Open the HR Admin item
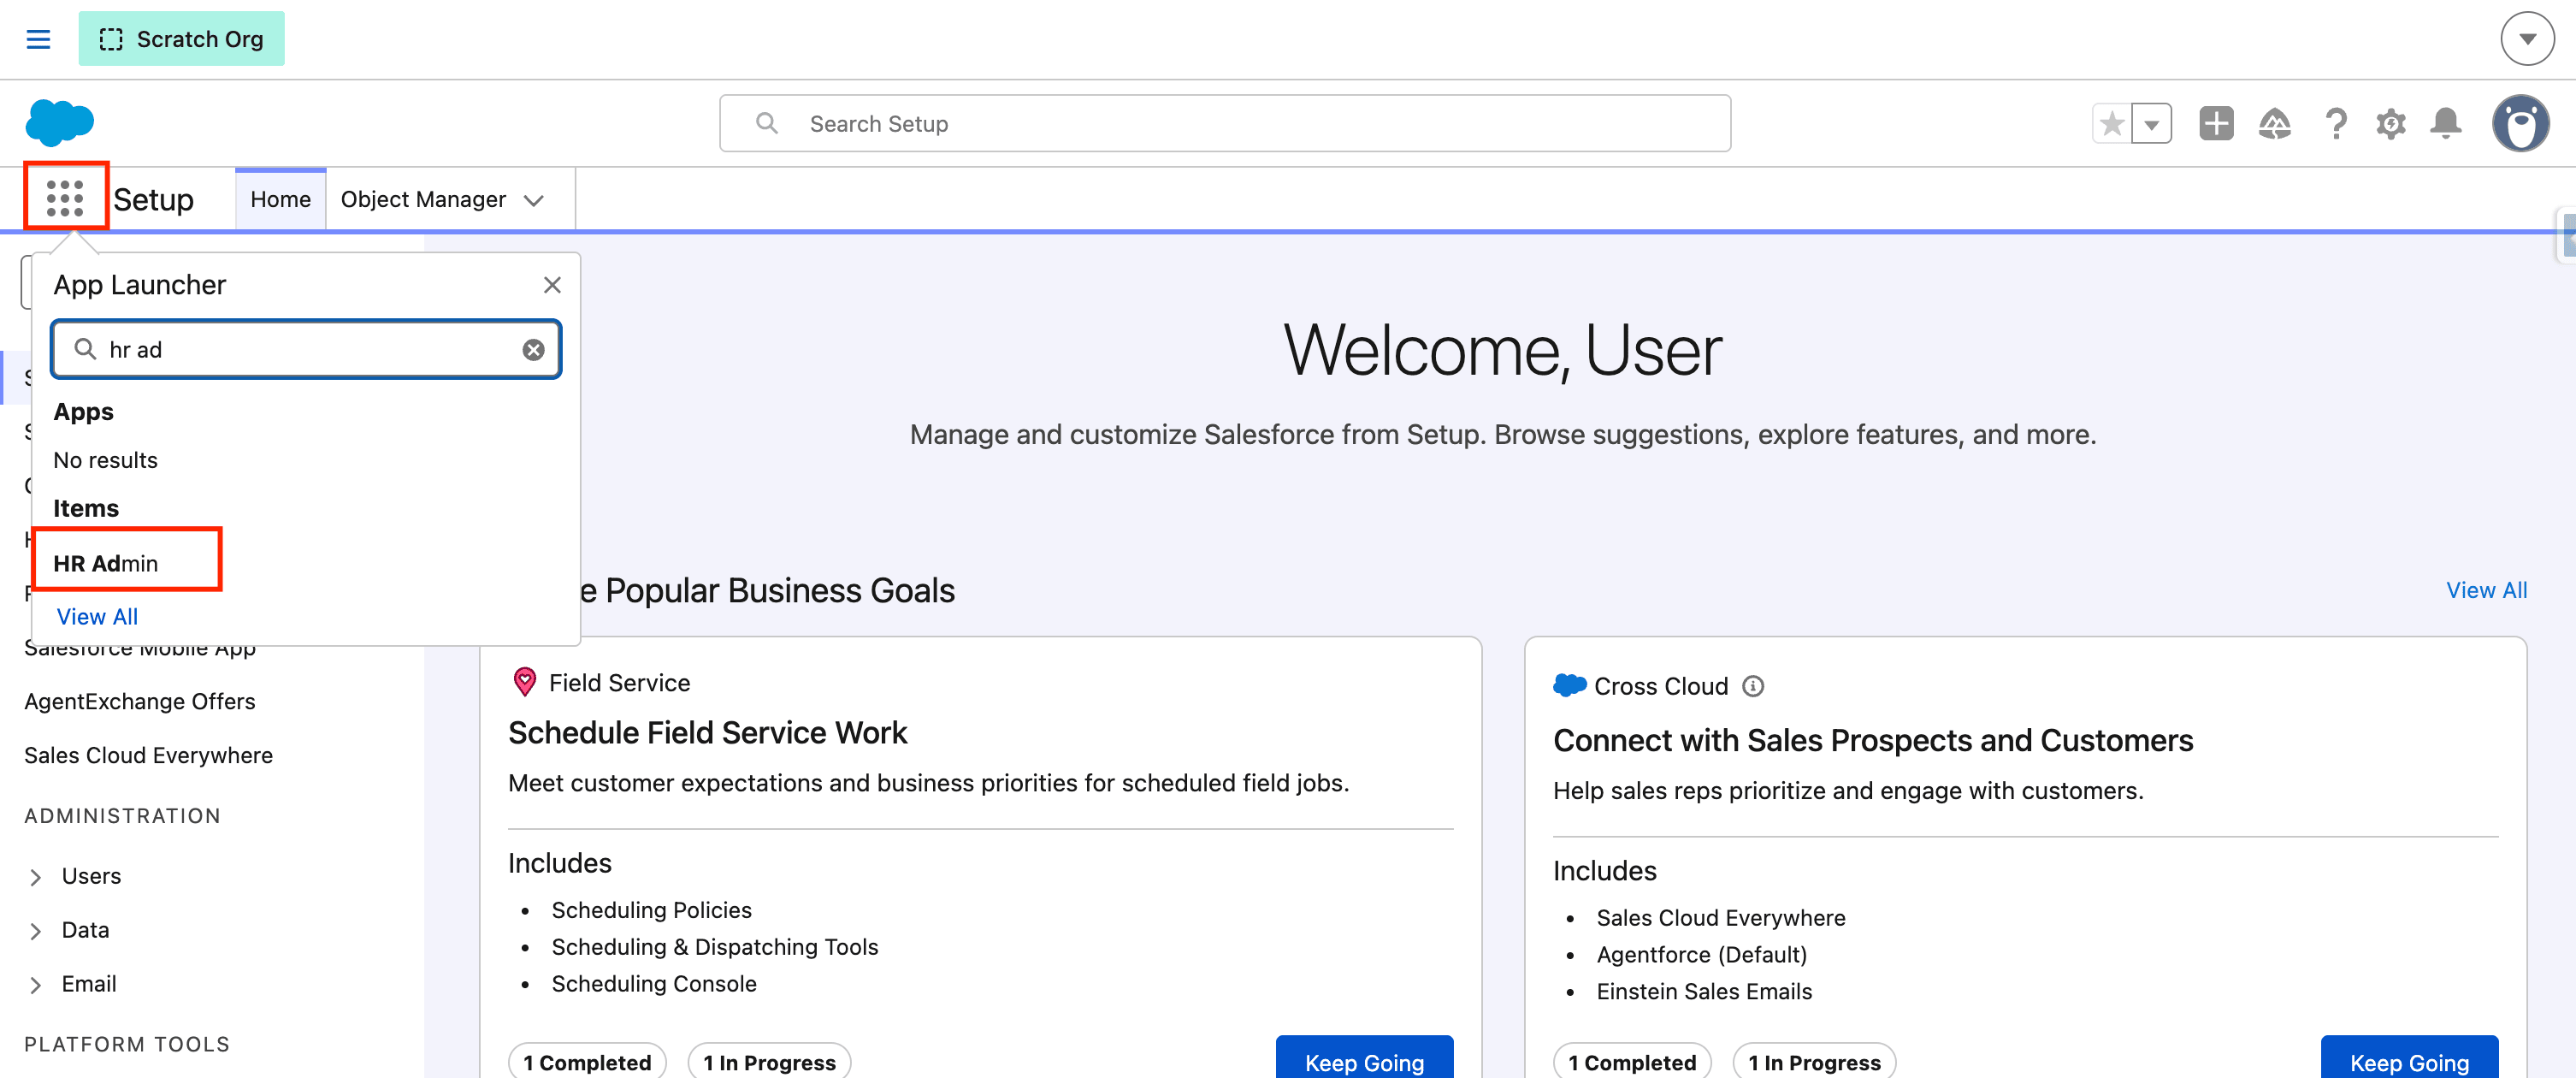The height and width of the screenshot is (1078, 2576). tap(106, 563)
